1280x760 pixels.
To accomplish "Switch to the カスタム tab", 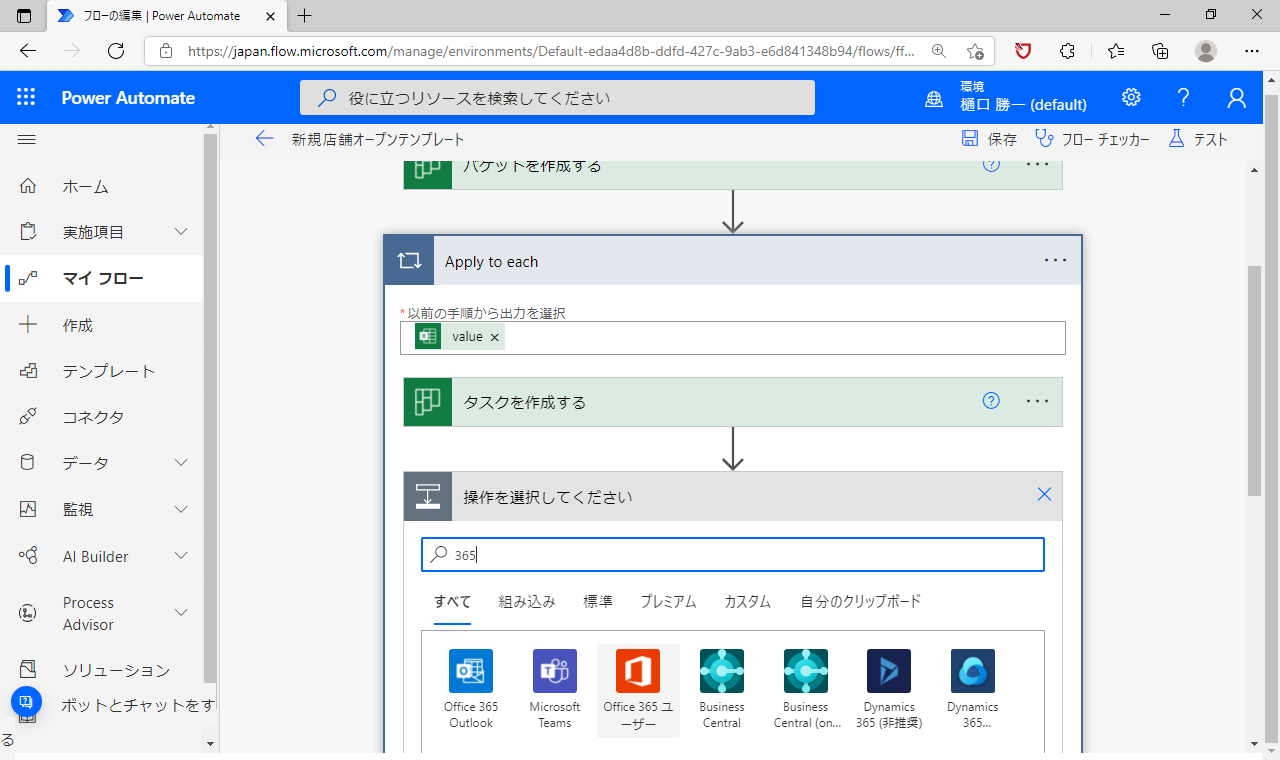I will pyautogui.click(x=747, y=602).
